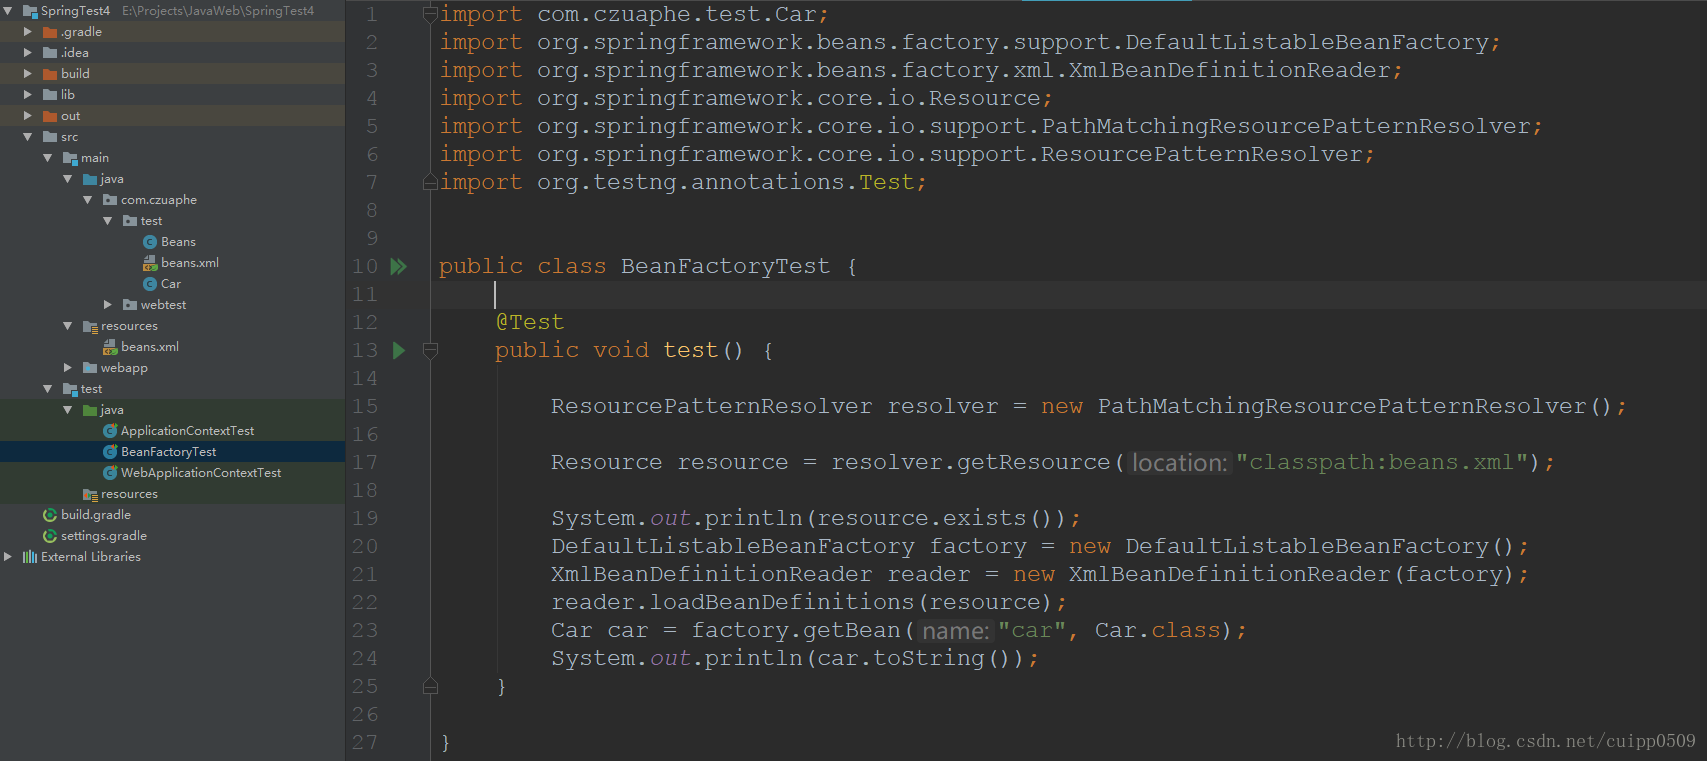
Task: Click the @Test annotation in the editor
Action: click(530, 322)
